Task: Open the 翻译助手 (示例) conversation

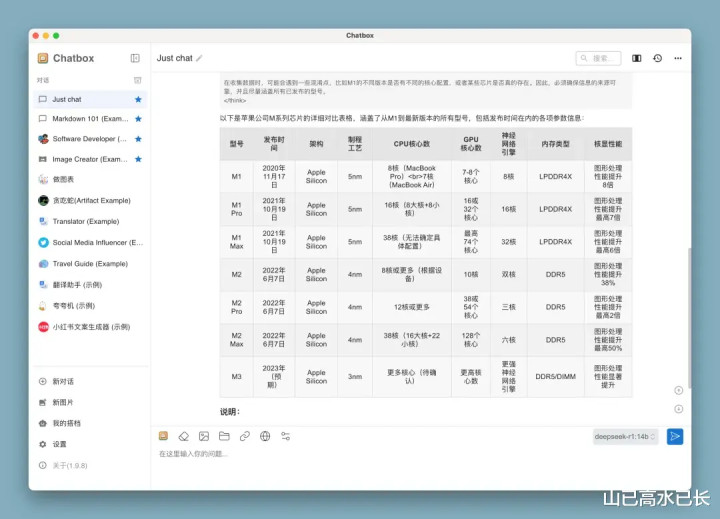Action: tap(90, 285)
